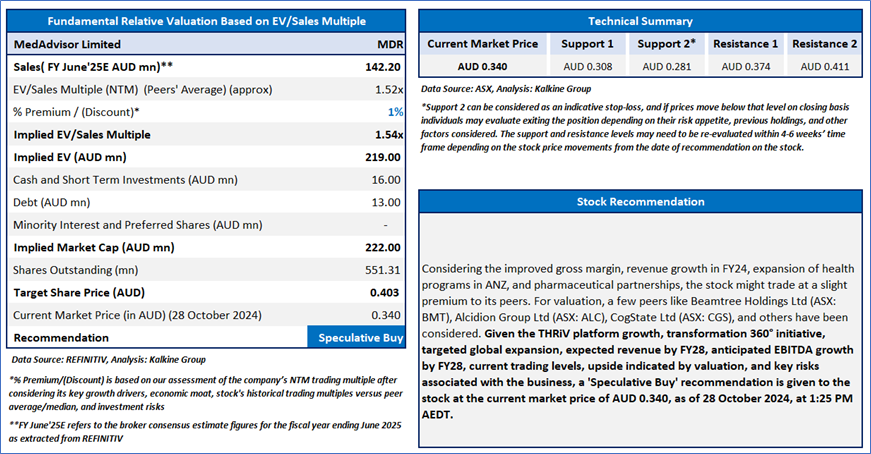Click the 'Stock Recommendation' header
This screenshot has width=871, height=454.
(640, 202)
